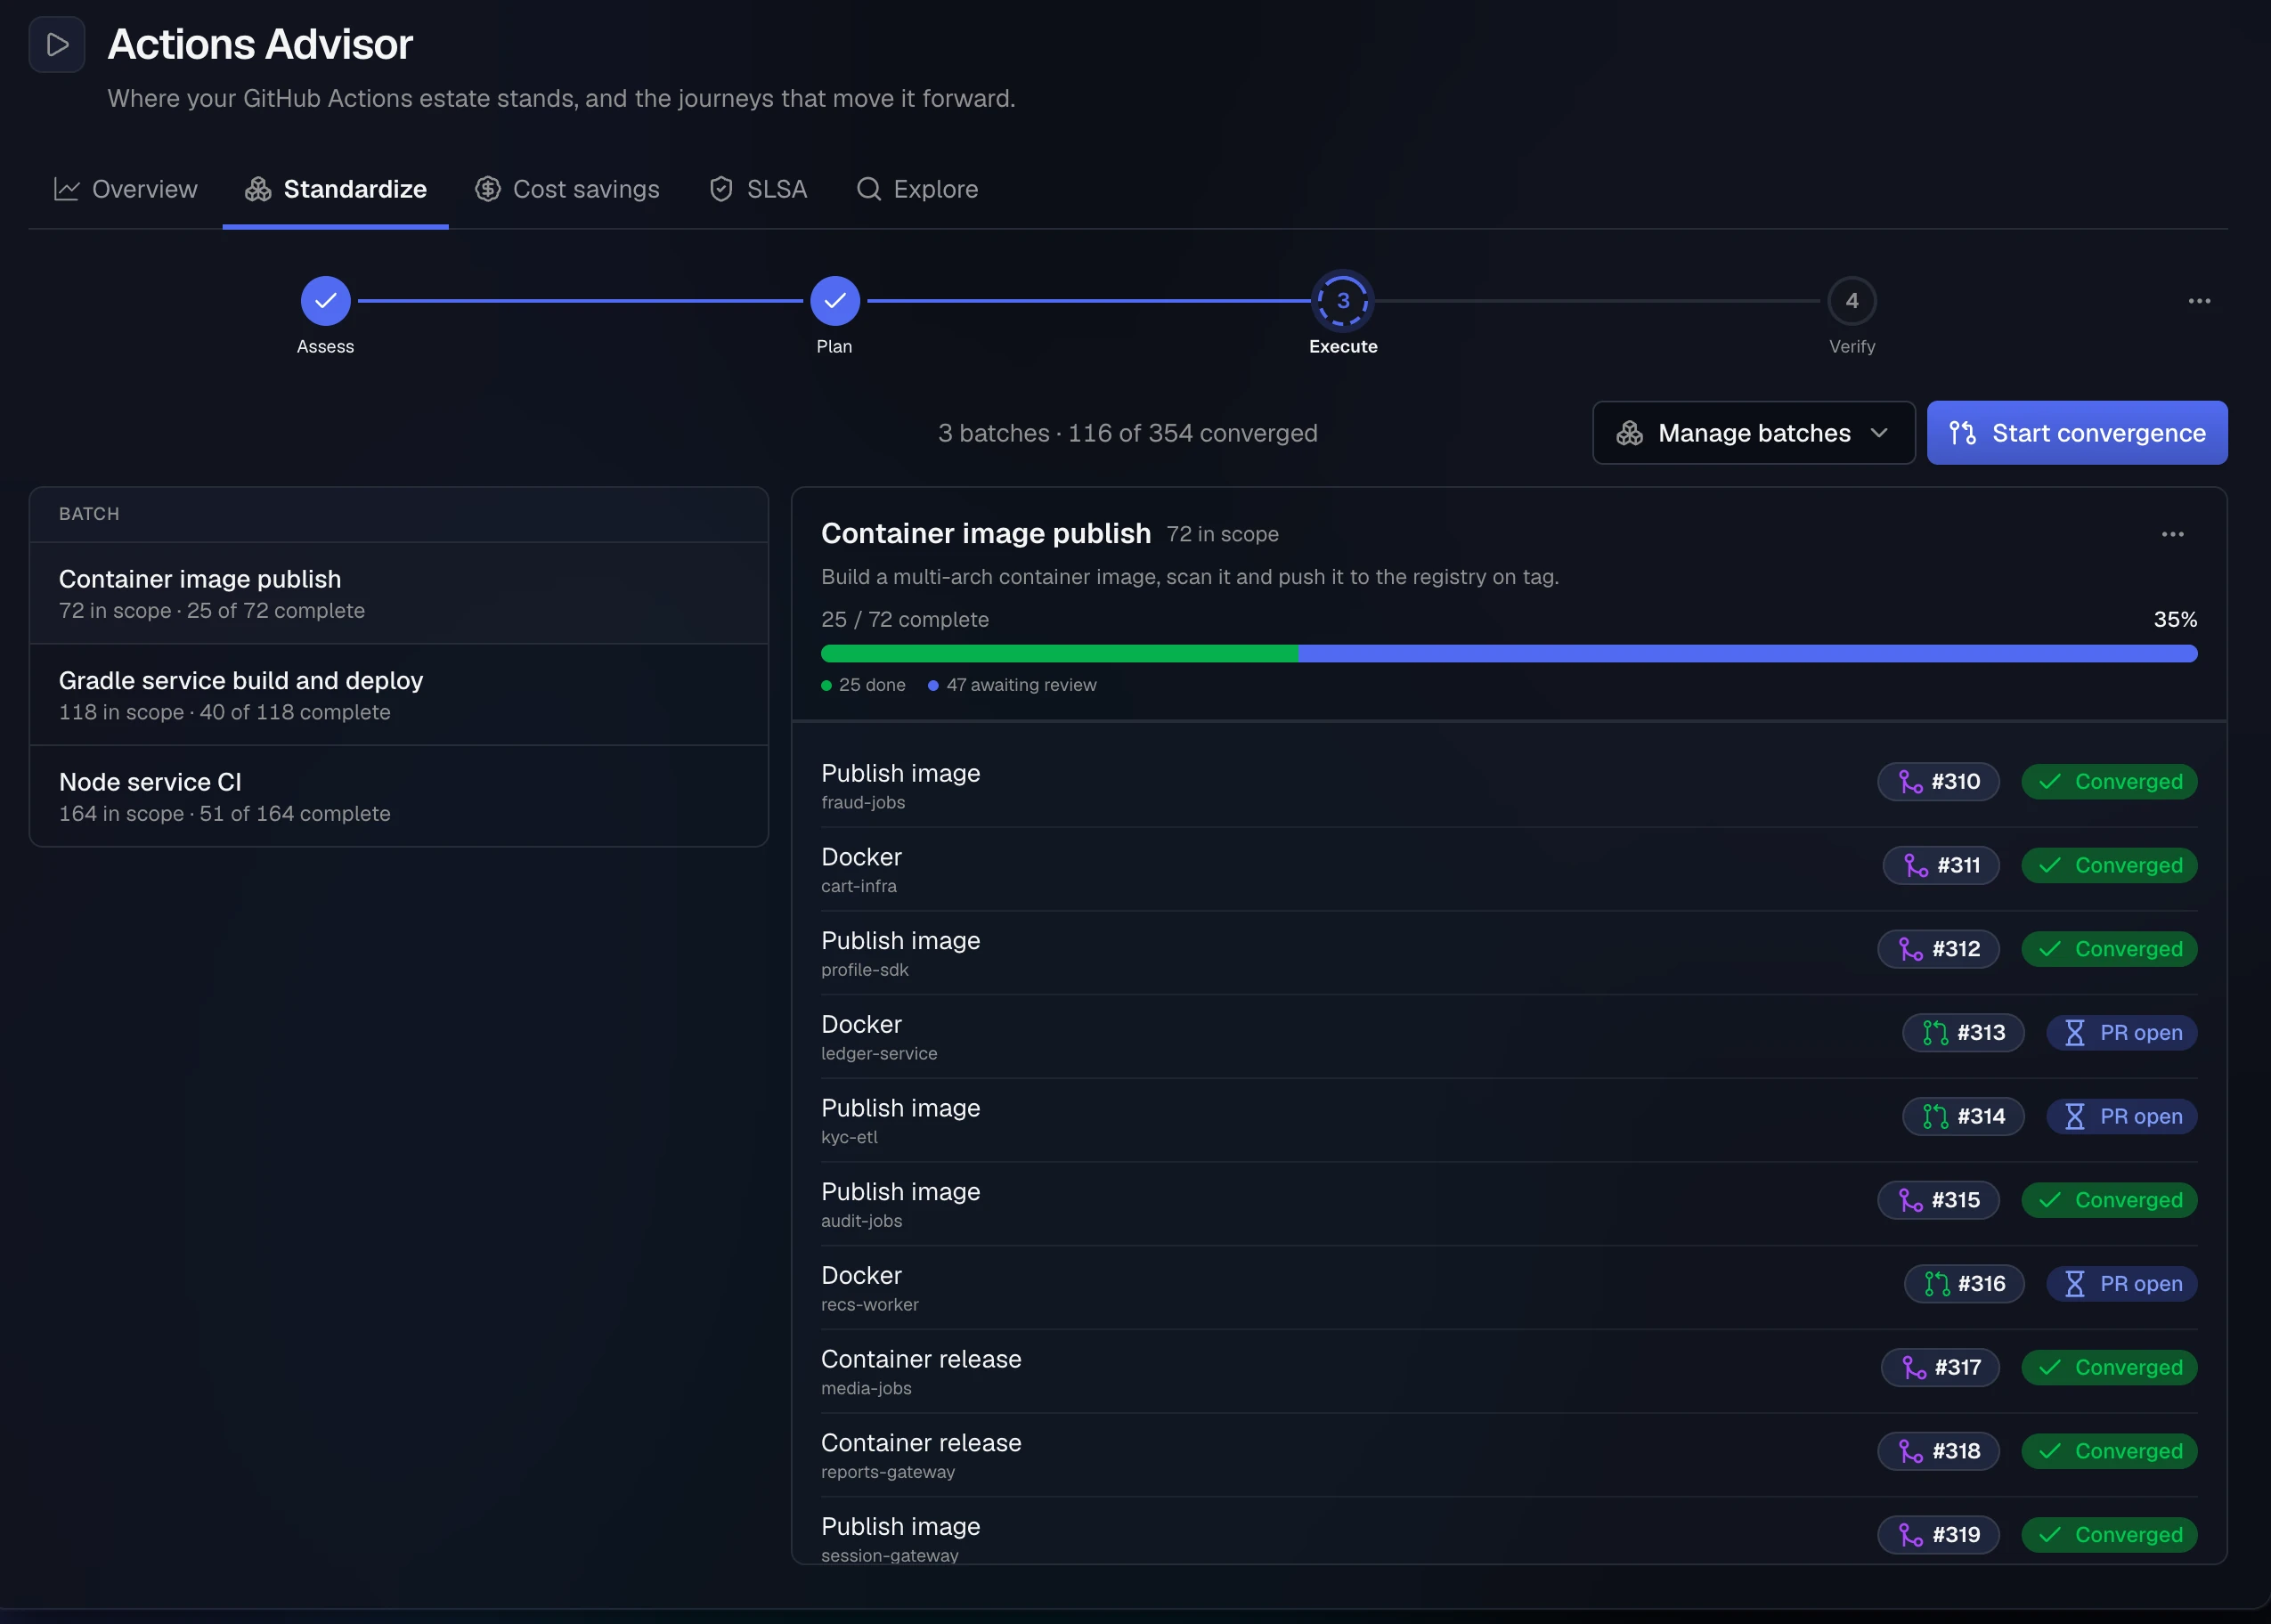Screen dimensions: 2271x1624
Task: Click the '25 done' legend entry
Action: coord(863,685)
